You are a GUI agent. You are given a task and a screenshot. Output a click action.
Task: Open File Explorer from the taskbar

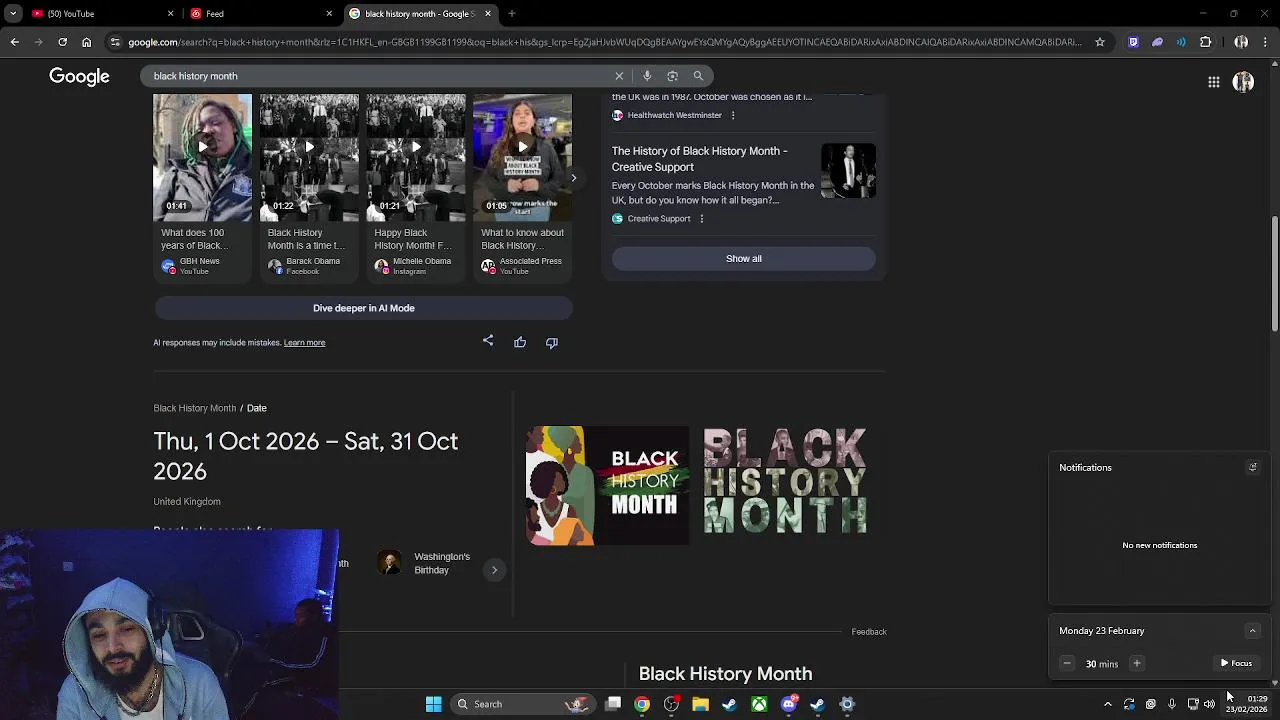click(x=700, y=704)
